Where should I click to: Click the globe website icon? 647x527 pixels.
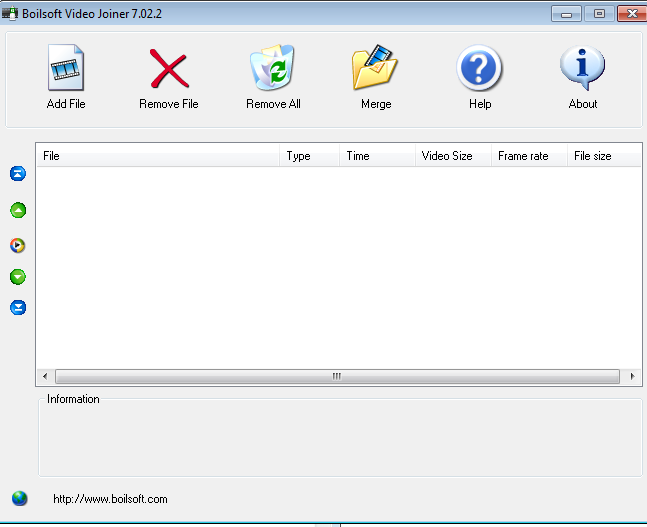click(19, 499)
